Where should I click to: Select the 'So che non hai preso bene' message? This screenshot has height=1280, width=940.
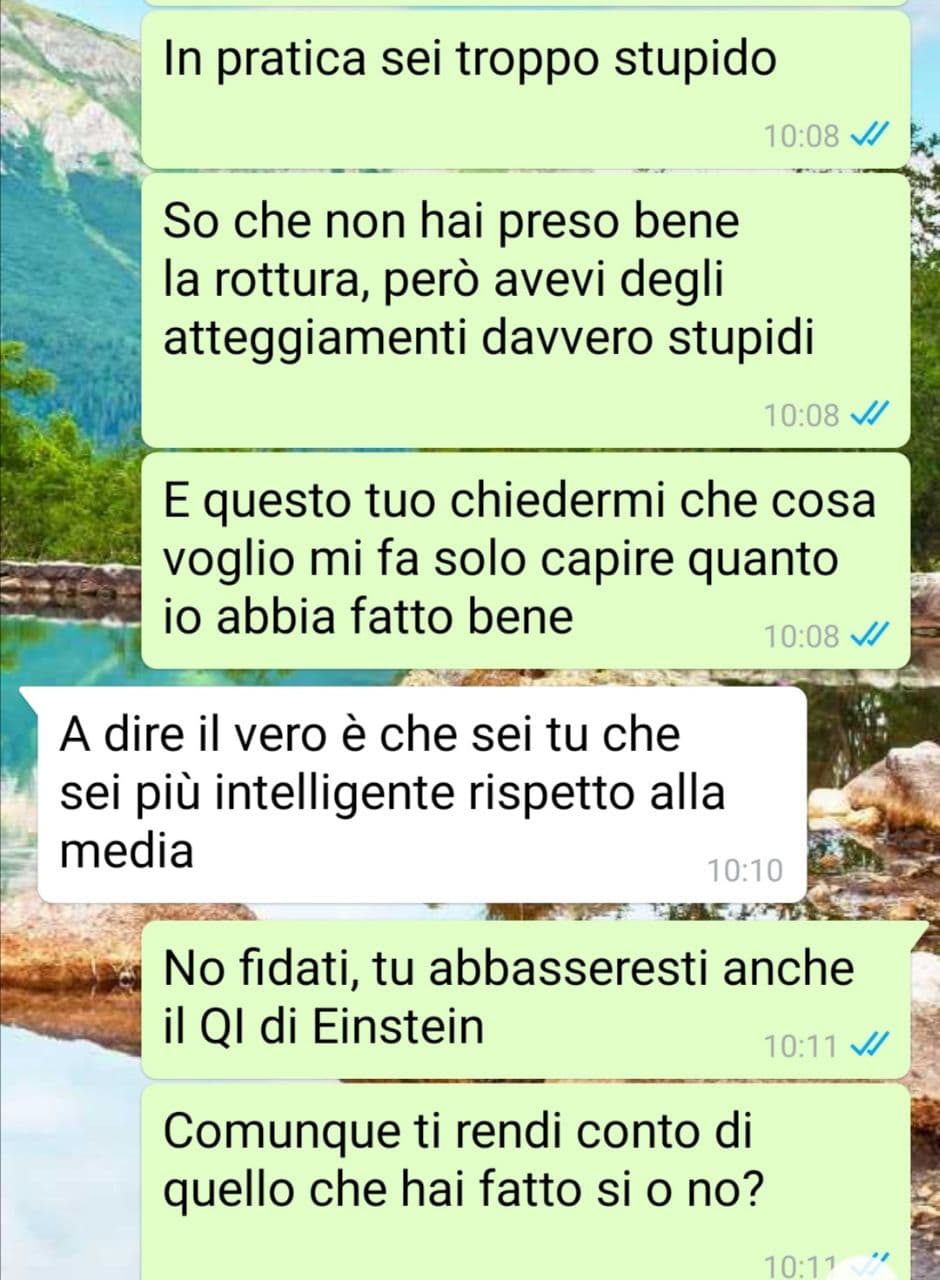coord(526,310)
